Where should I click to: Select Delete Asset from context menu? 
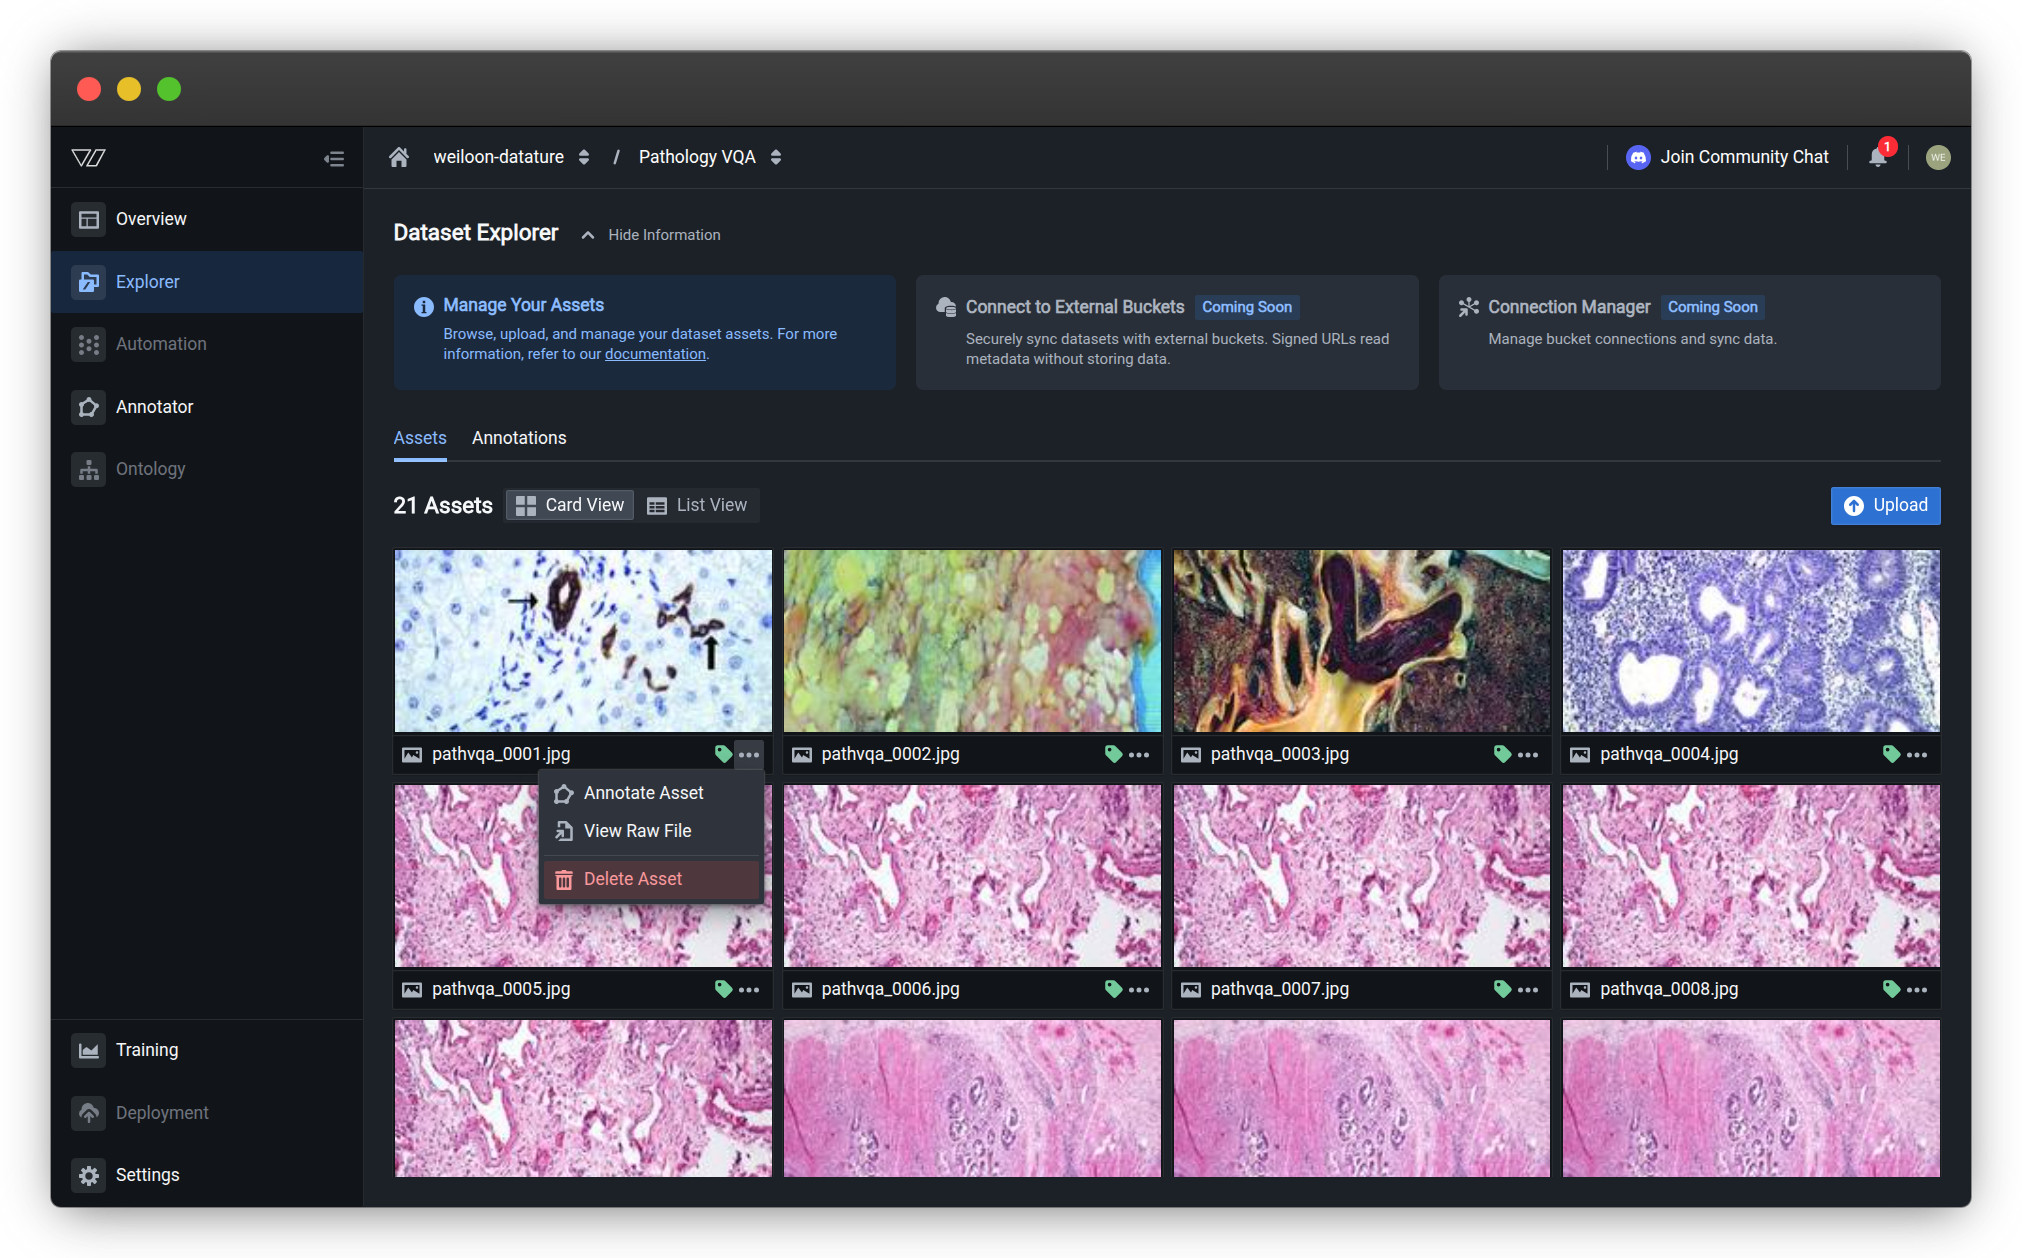click(x=632, y=879)
